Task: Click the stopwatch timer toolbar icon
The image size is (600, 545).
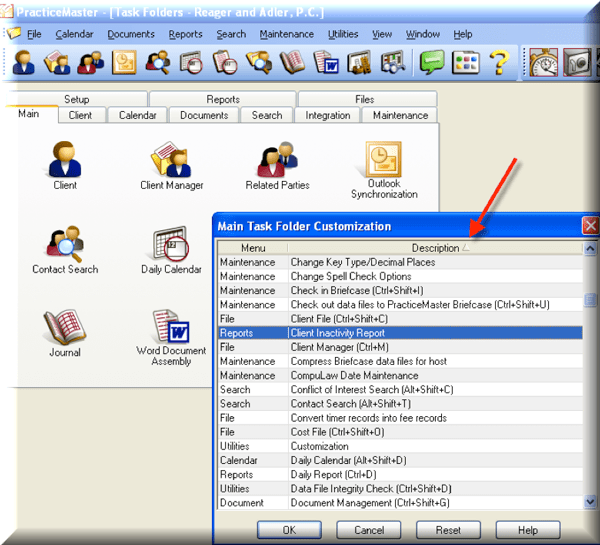Action: (x=543, y=62)
